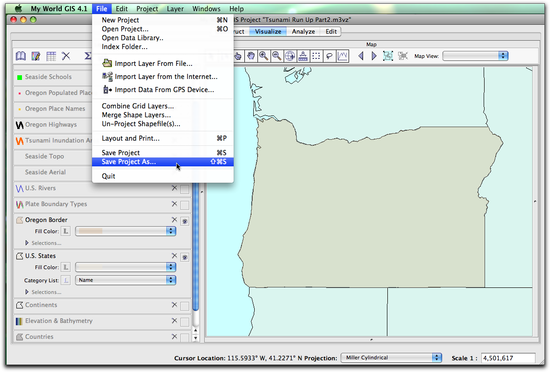The width and height of the screenshot is (550, 372).
Task: Choose Merge Shape Layers menu item
Action: point(163,115)
